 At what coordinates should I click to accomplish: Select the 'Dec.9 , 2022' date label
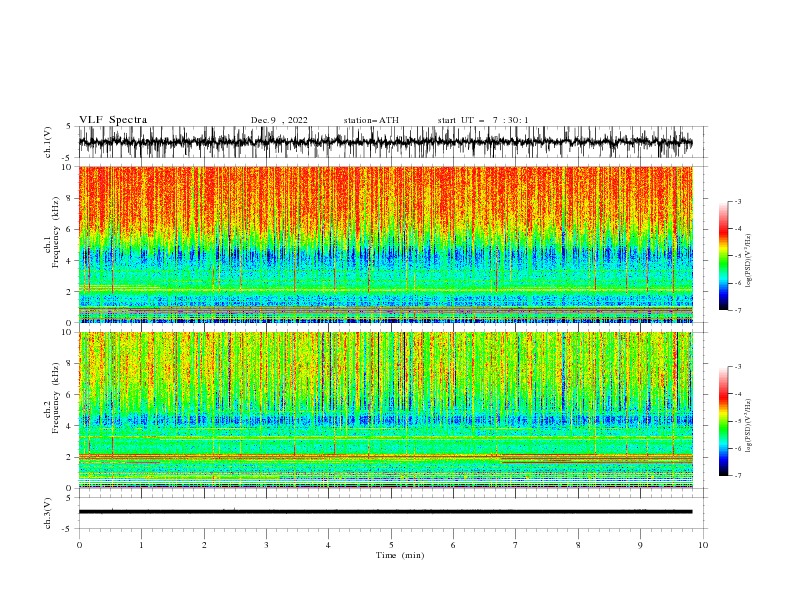279,120
